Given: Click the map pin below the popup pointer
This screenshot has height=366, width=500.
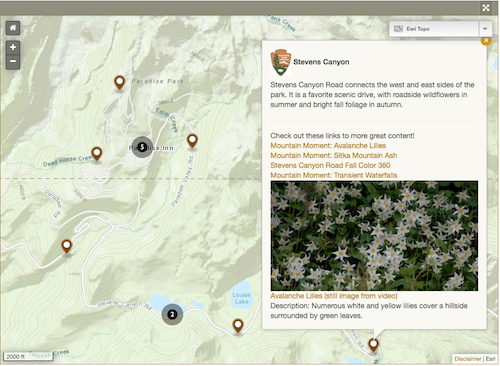Looking at the screenshot, I should tap(373, 345).
